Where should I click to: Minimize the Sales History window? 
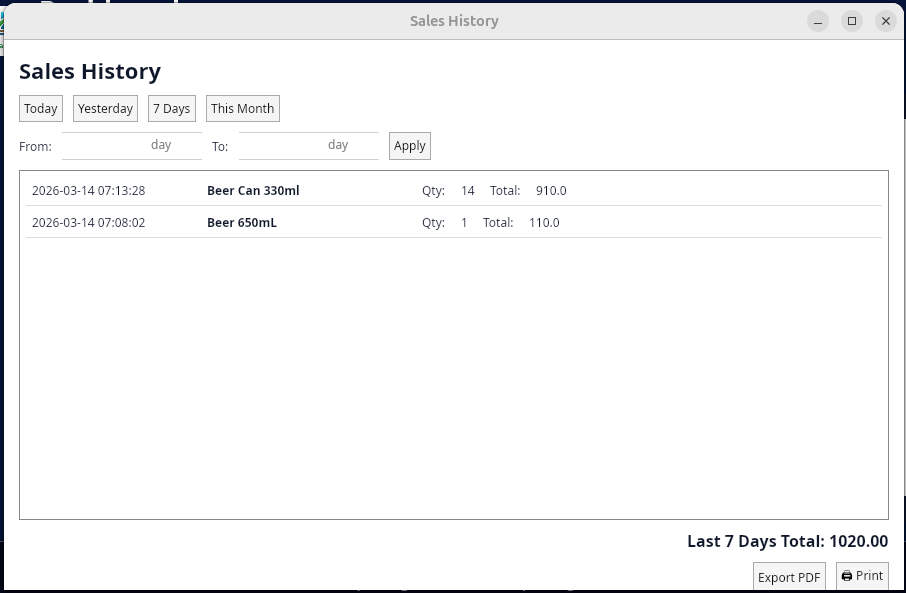818,21
